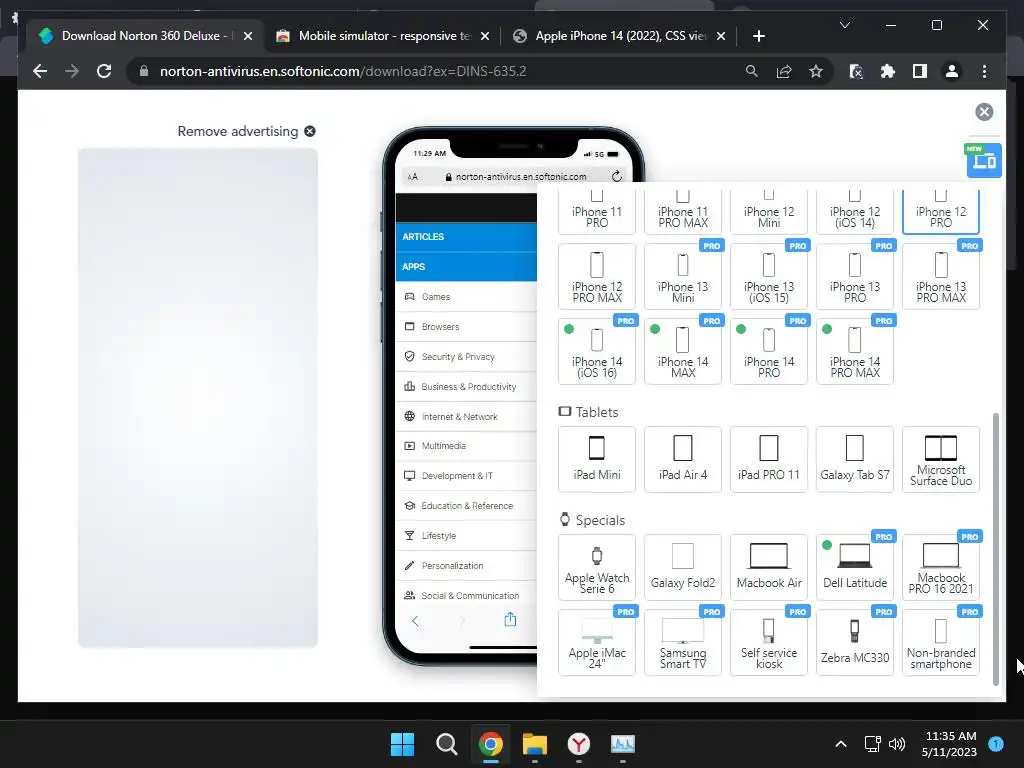Image resolution: width=1024 pixels, height=768 pixels.
Task: Open the Business & Productivity category
Action: click(x=466, y=387)
